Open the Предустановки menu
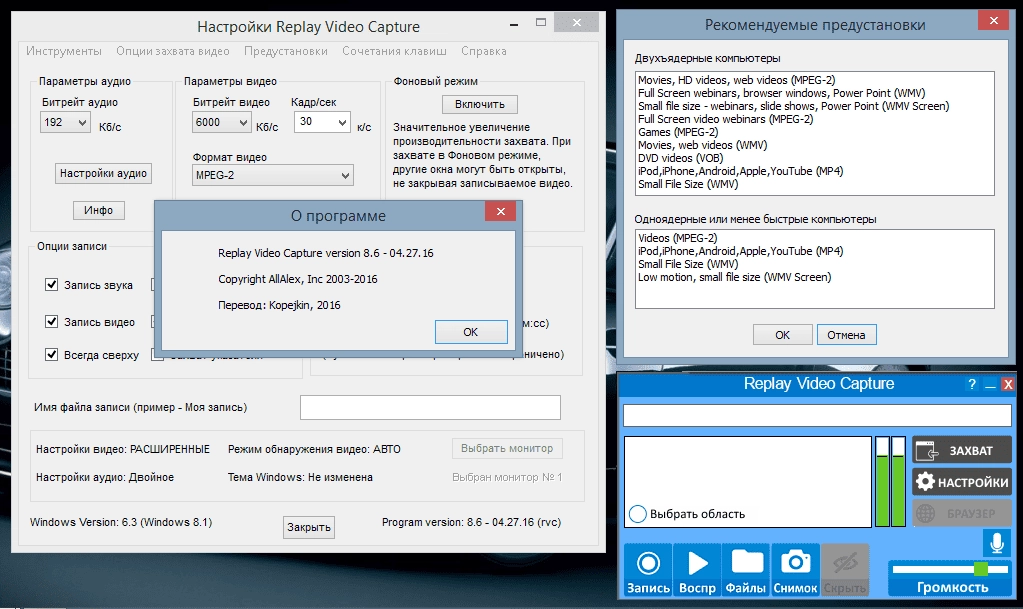1023x609 pixels. click(x=286, y=51)
